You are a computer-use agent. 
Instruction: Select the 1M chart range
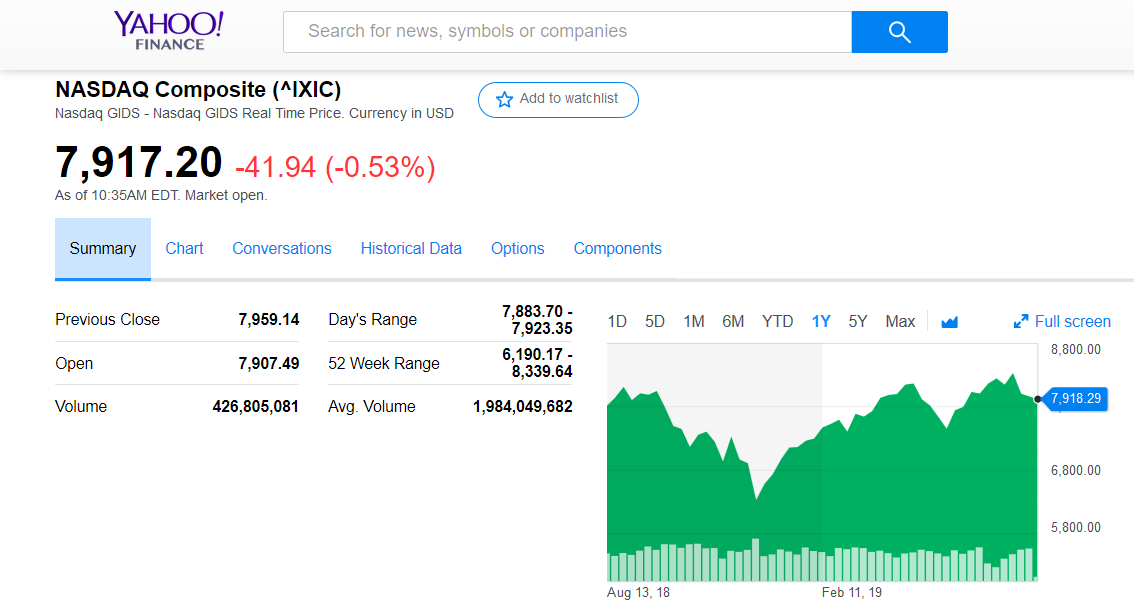[x=694, y=321]
